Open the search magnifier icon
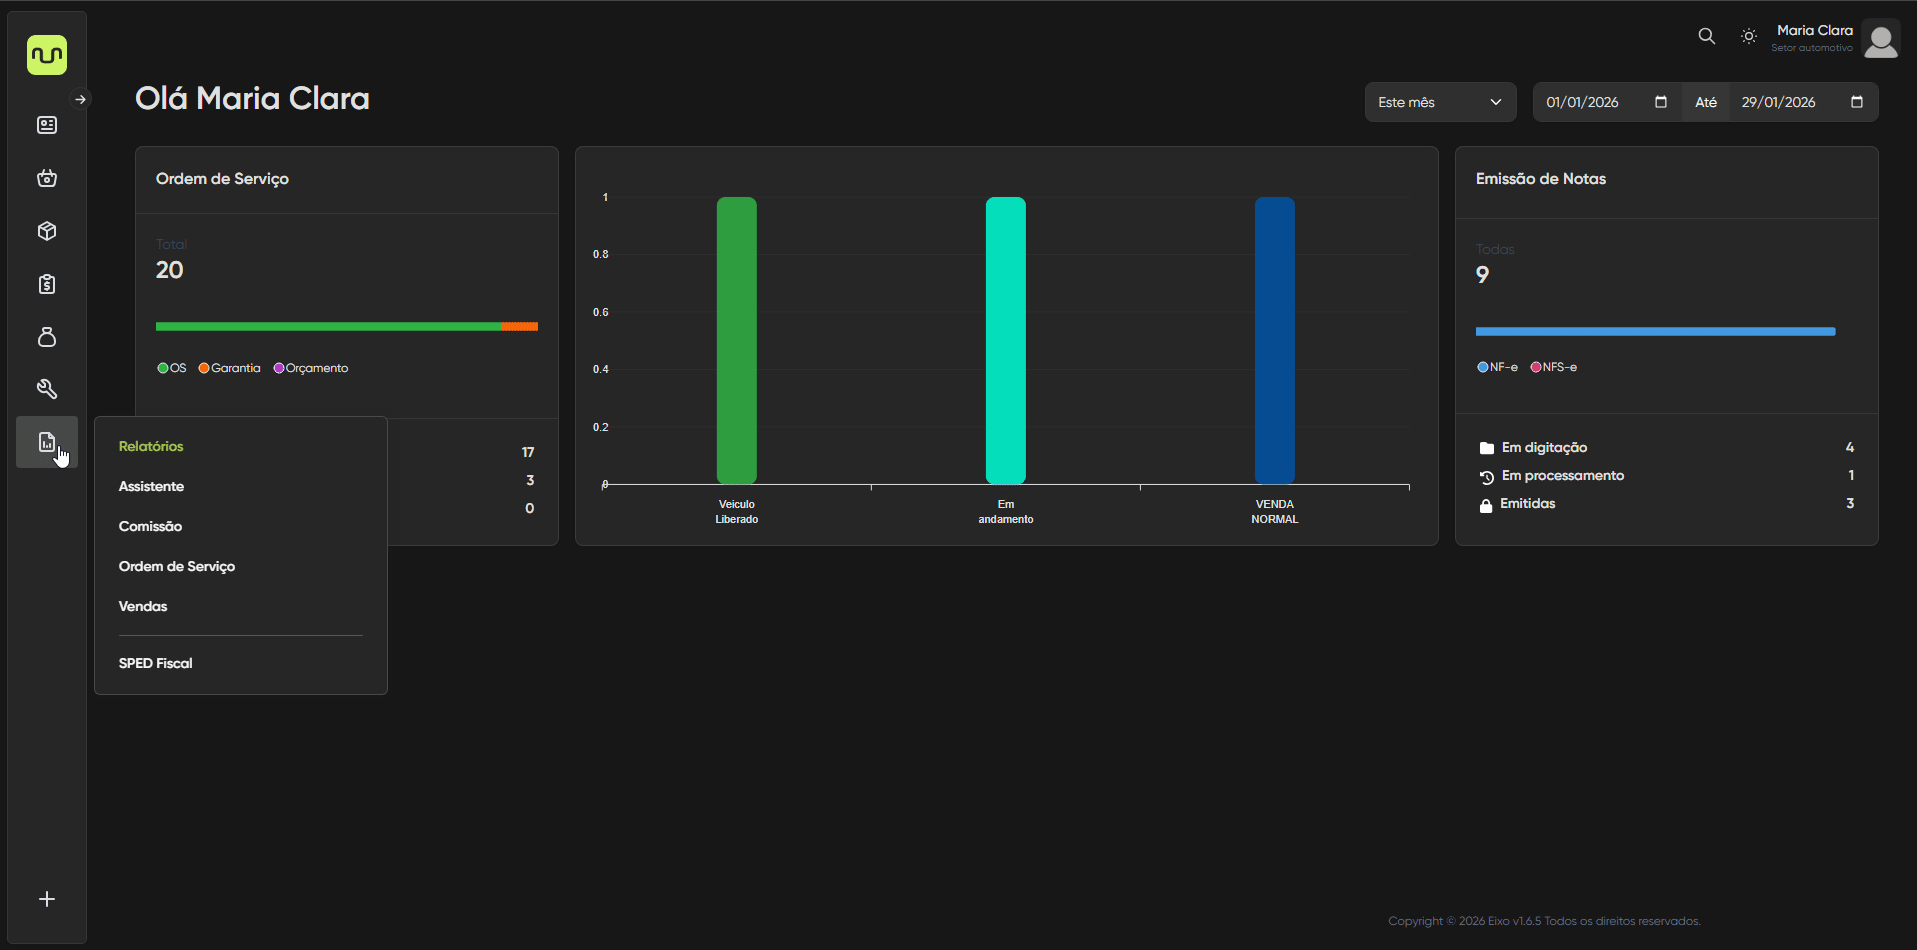This screenshot has width=1917, height=950. (1706, 36)
